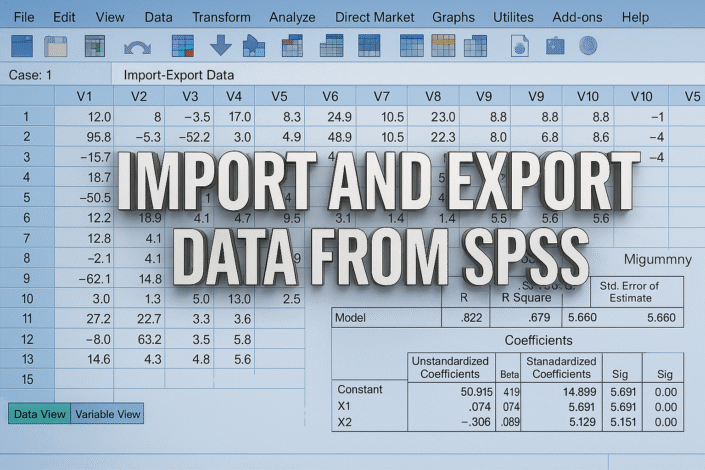705x470 pixels.
Task: Switch to the Variable View tab
Action: 107,414
